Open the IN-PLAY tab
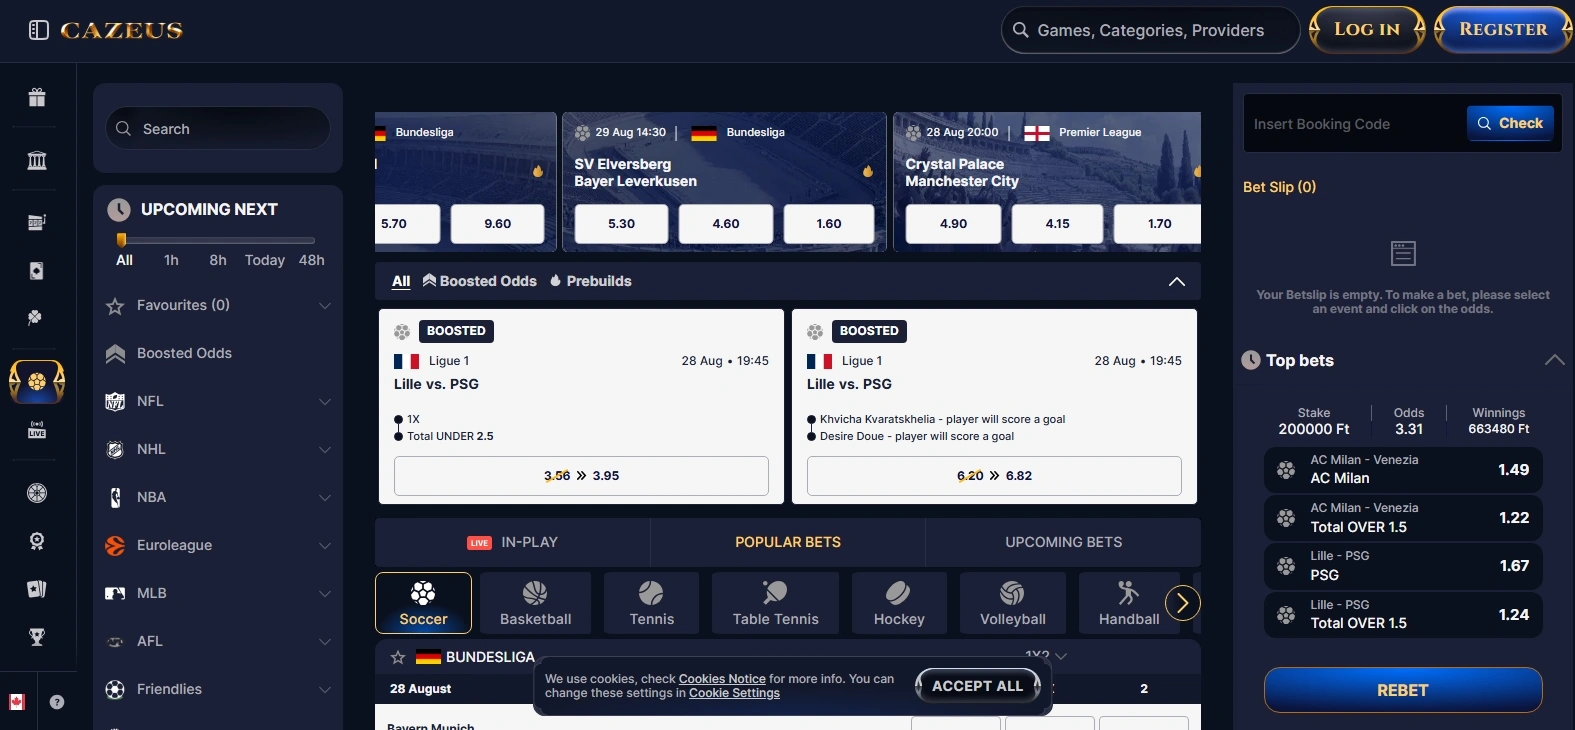 (x=512, y=542)
